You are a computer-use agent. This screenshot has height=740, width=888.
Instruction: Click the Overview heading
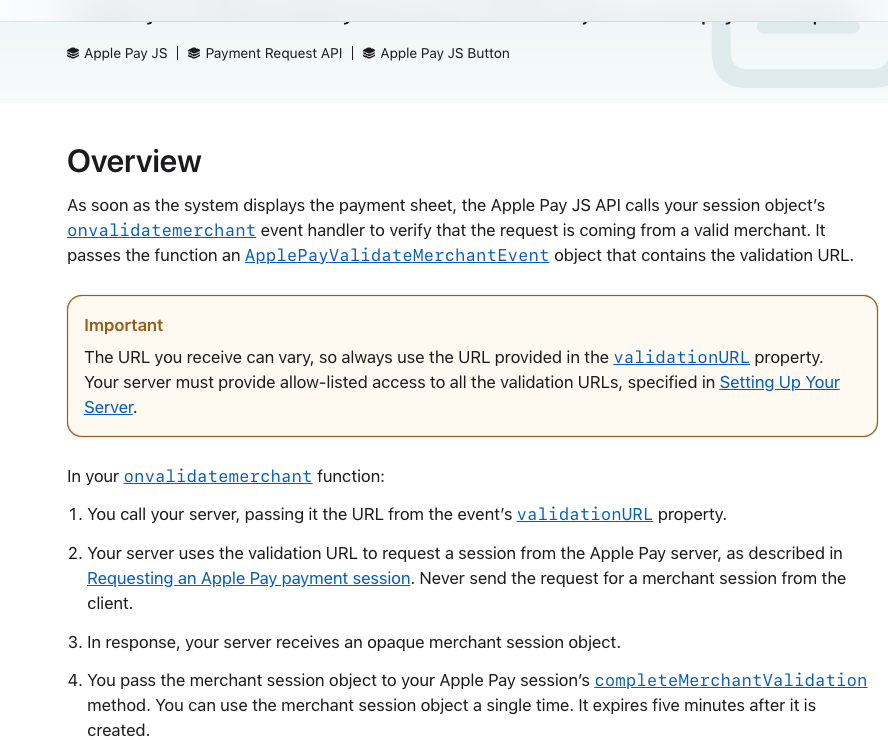(x=134, y=161)
